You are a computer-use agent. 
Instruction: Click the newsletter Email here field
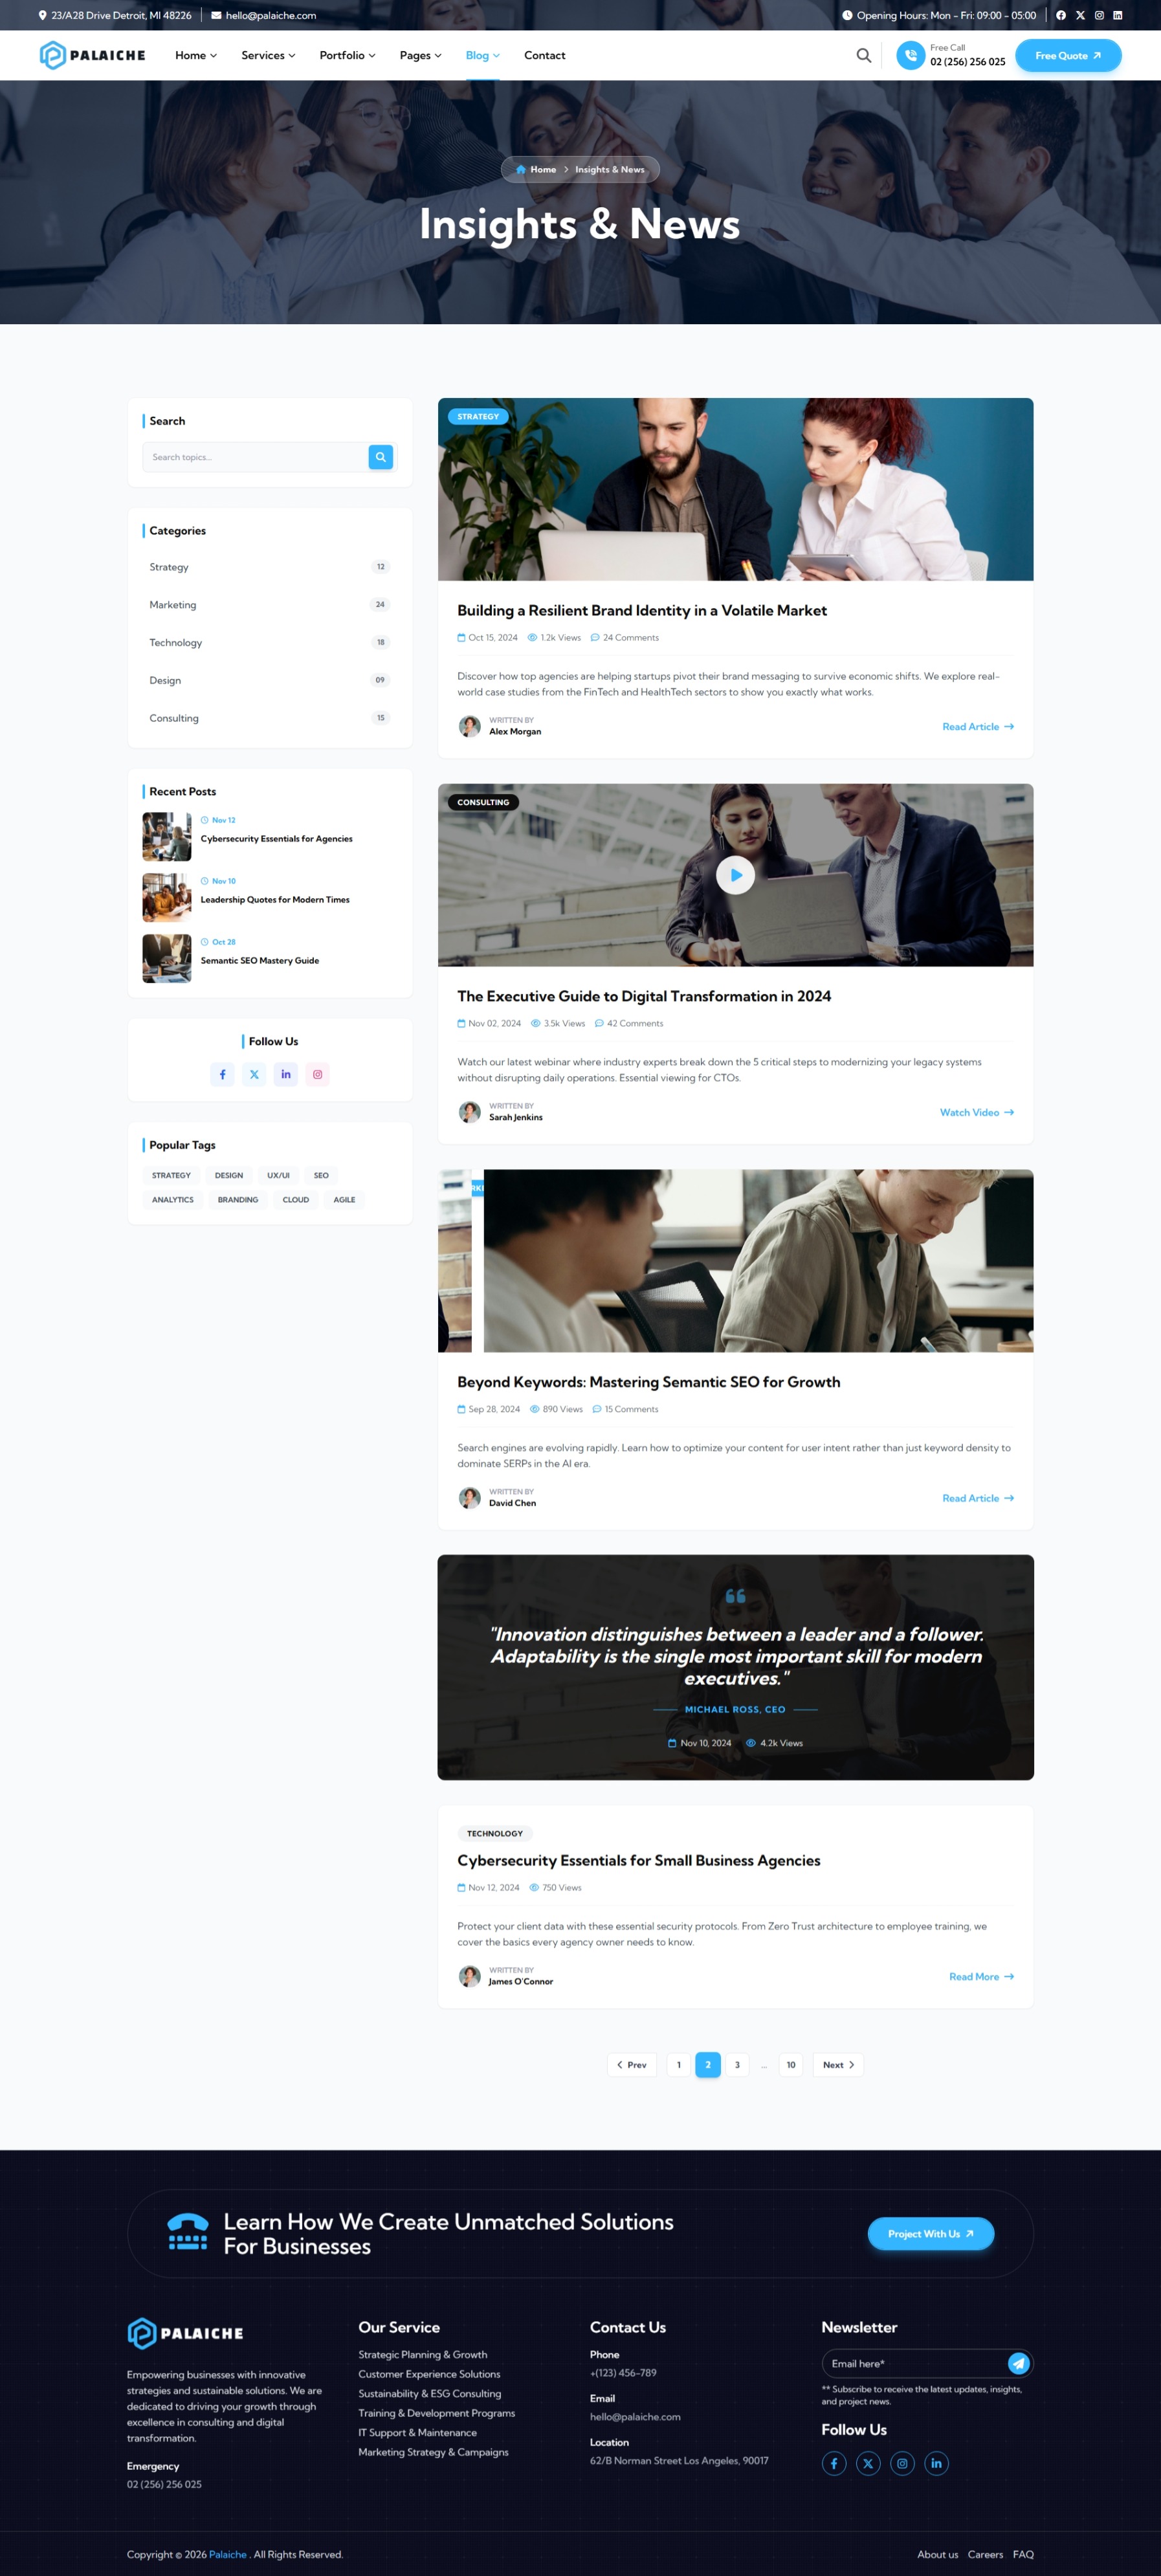(915, 2363)
